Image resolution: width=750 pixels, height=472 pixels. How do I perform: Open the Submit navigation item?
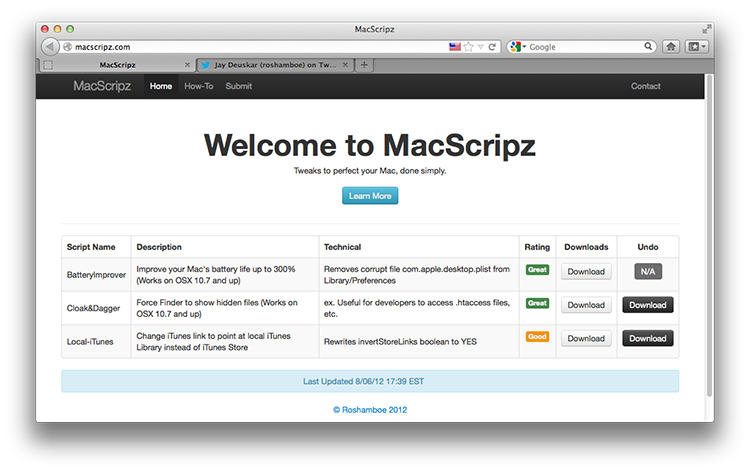(239, 86)
